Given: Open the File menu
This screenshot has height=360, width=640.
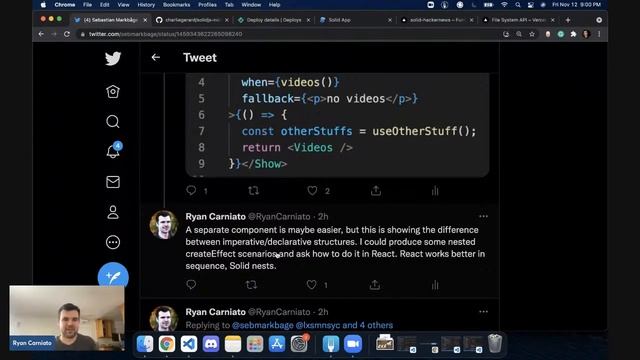Looking at the screenshot, I should pos(87,5).
